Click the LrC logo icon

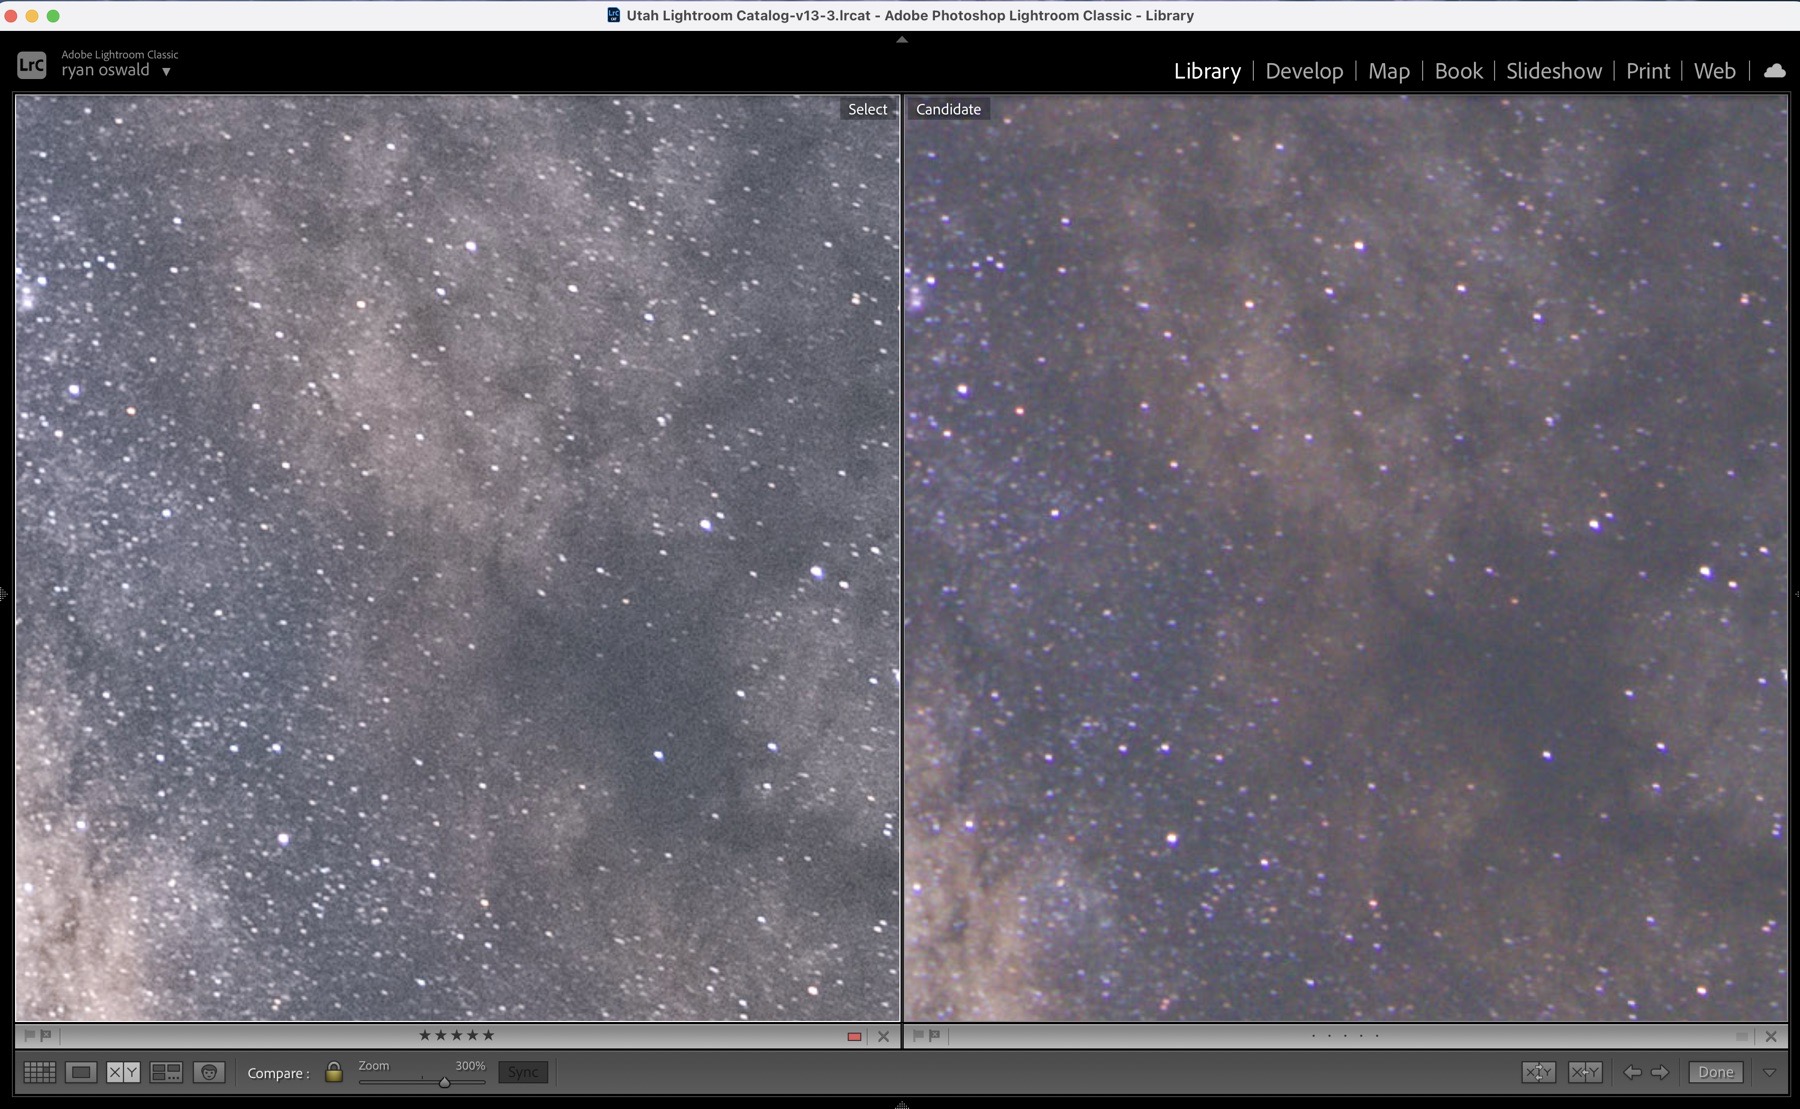[x=32, y=65]
